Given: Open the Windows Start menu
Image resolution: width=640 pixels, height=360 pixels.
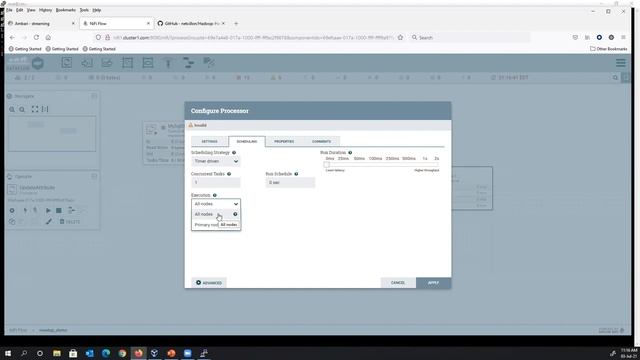Looking at the screenshot, I should [8, 353].
